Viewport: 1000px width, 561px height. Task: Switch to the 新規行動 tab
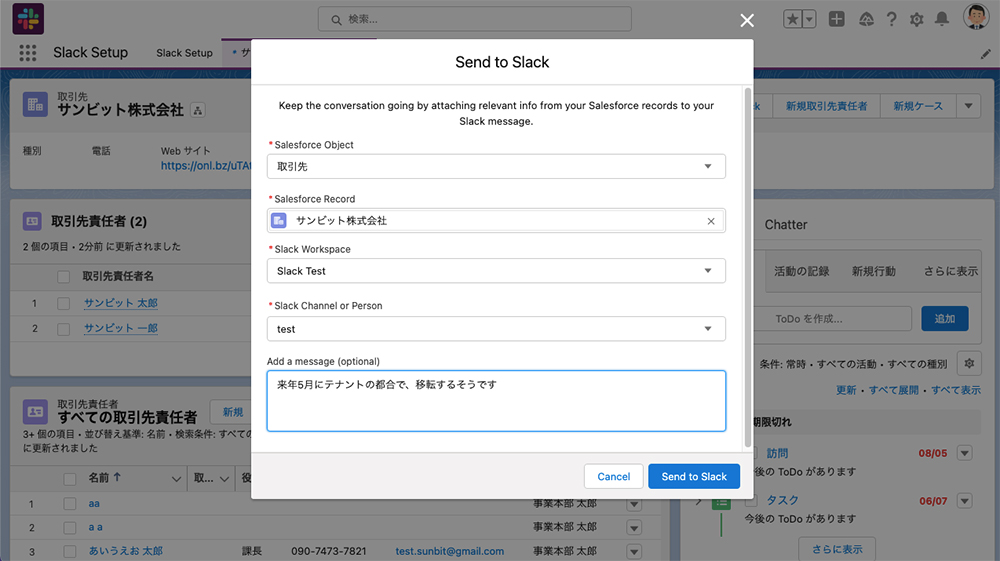click(x=874, y=272)
